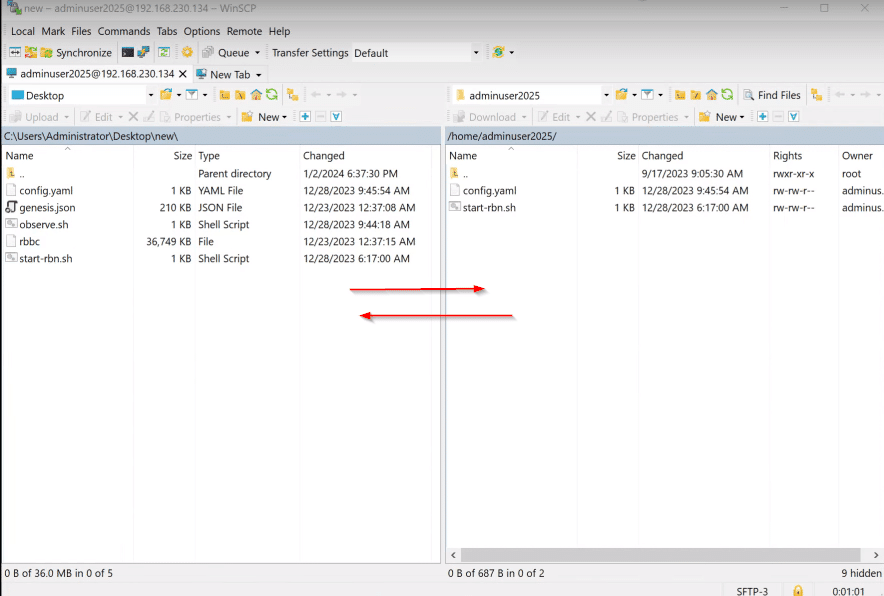884x596 pixels.
Task: Click the remote panel Refresh icon
Action: coord(727,94)
